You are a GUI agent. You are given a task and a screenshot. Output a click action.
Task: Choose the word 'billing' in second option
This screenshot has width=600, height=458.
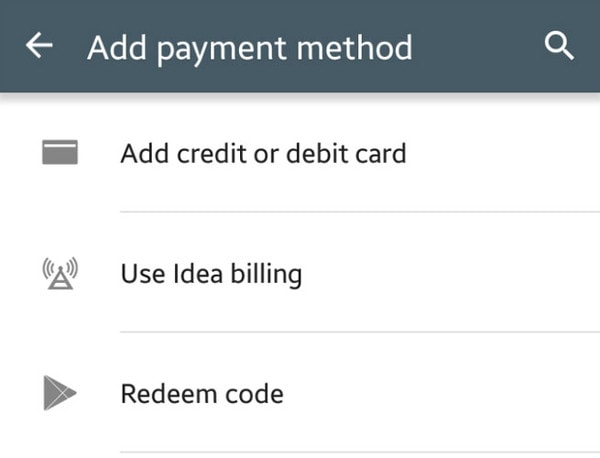click(x=266, y=274)
